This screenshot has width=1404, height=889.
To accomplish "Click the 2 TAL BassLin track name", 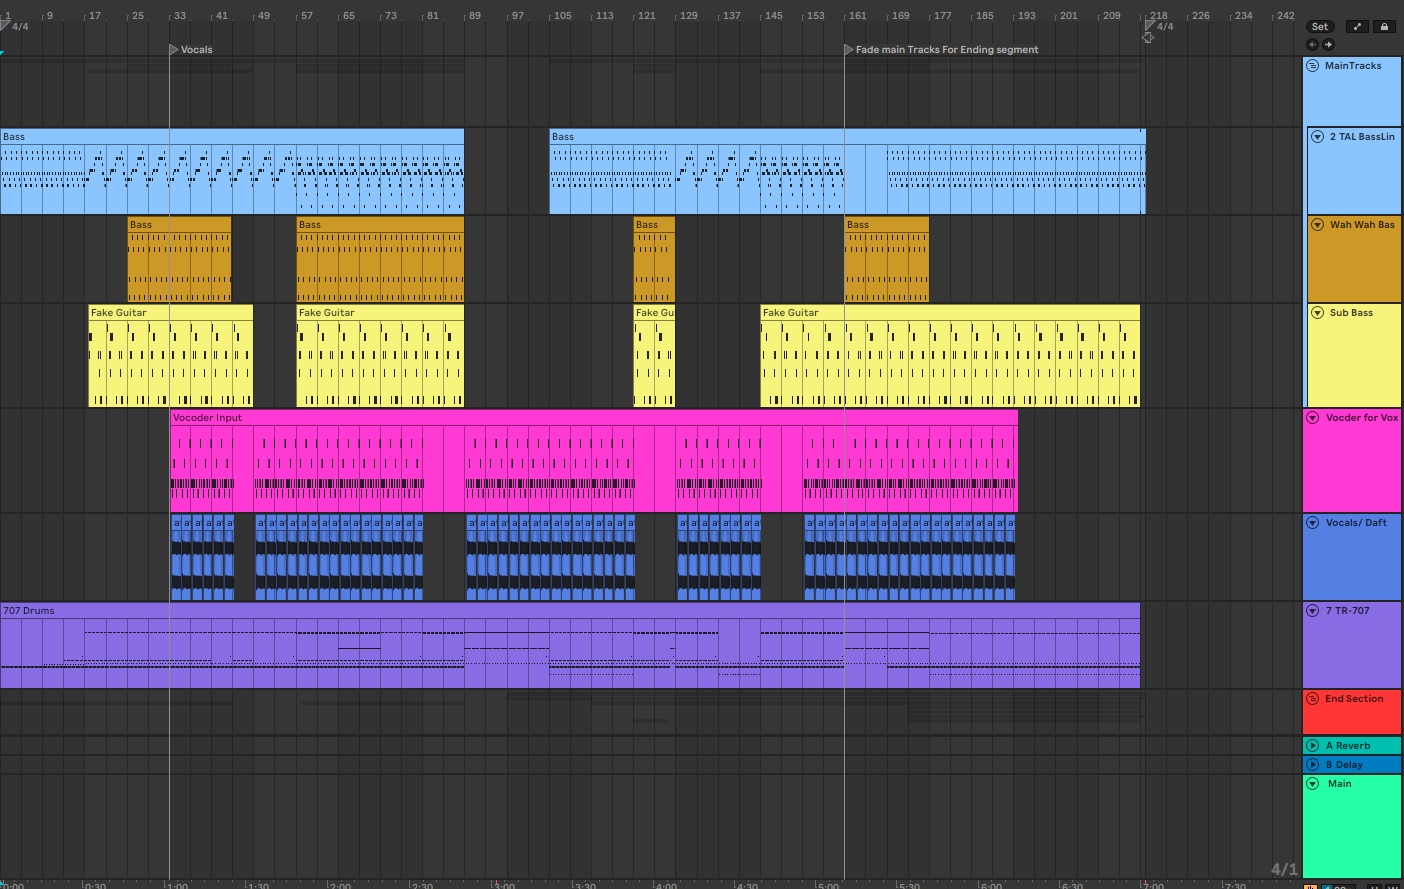I will click(x=1362, y=136).
